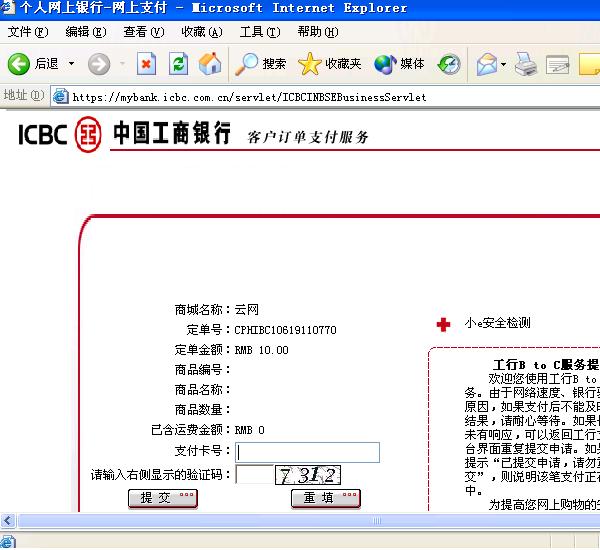Open the 工具(T) menu
The image size is (600, 550).
coord(260,32)
